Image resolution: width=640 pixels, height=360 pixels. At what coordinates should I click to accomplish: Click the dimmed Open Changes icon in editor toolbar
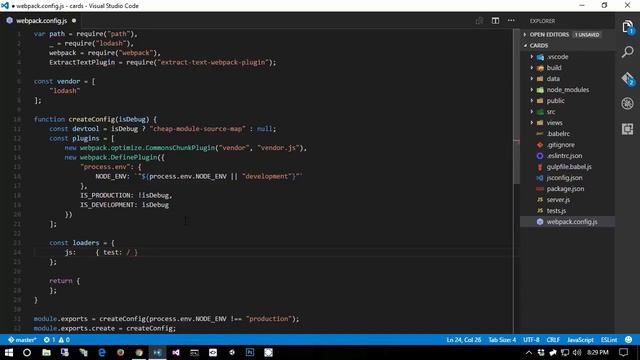pyautogui.click(x=480, y=20)
